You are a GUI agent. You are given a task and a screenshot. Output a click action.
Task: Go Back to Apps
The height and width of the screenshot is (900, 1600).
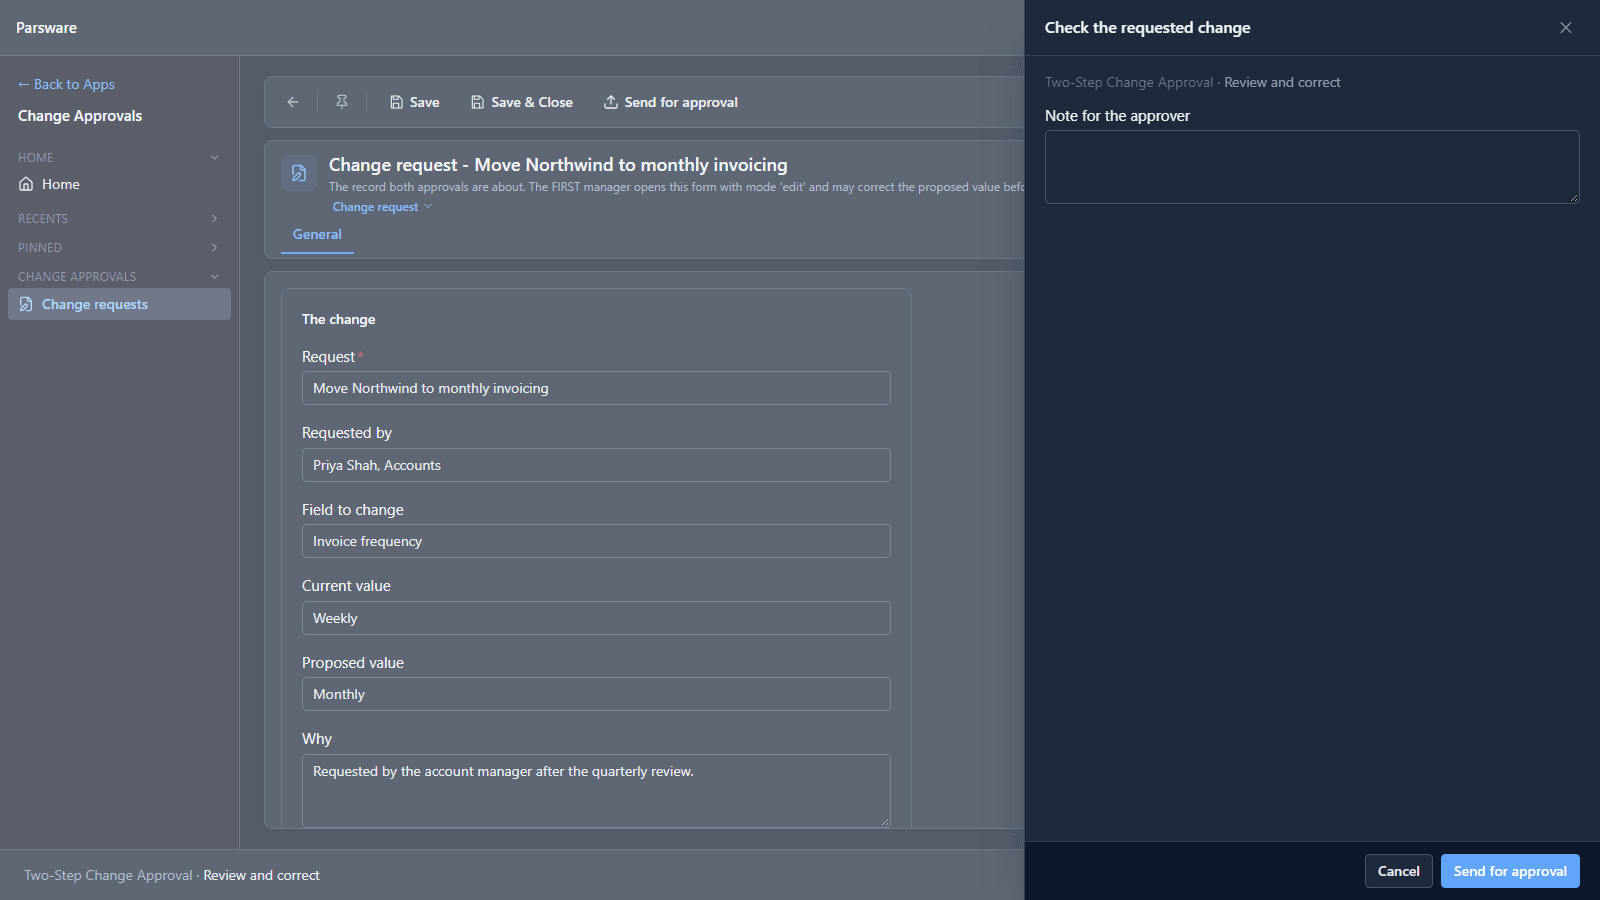tap(66, 84)
